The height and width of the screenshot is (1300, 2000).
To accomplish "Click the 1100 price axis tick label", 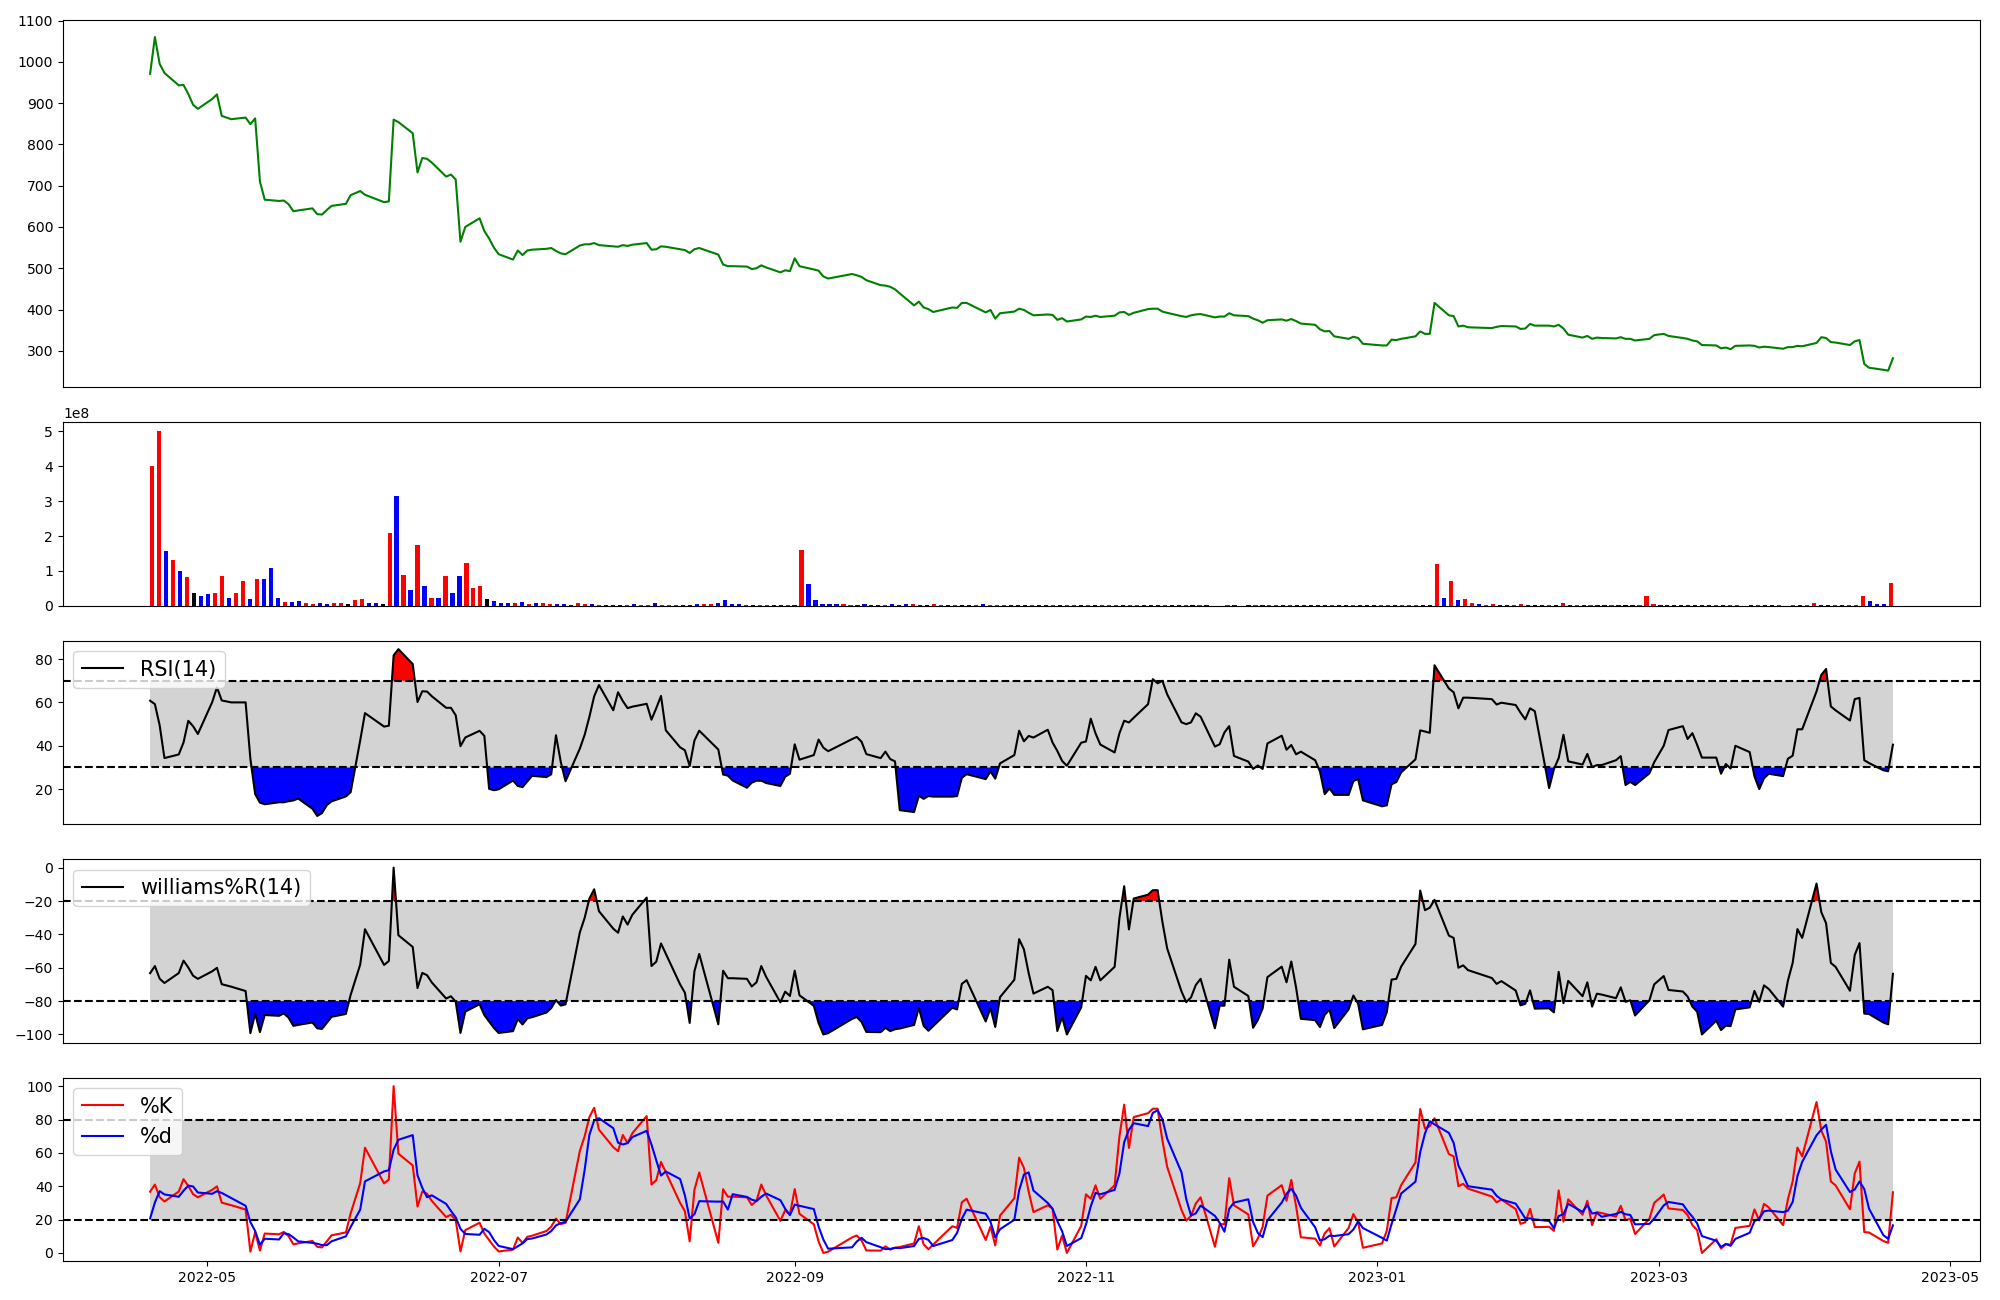I will (36, 21).
